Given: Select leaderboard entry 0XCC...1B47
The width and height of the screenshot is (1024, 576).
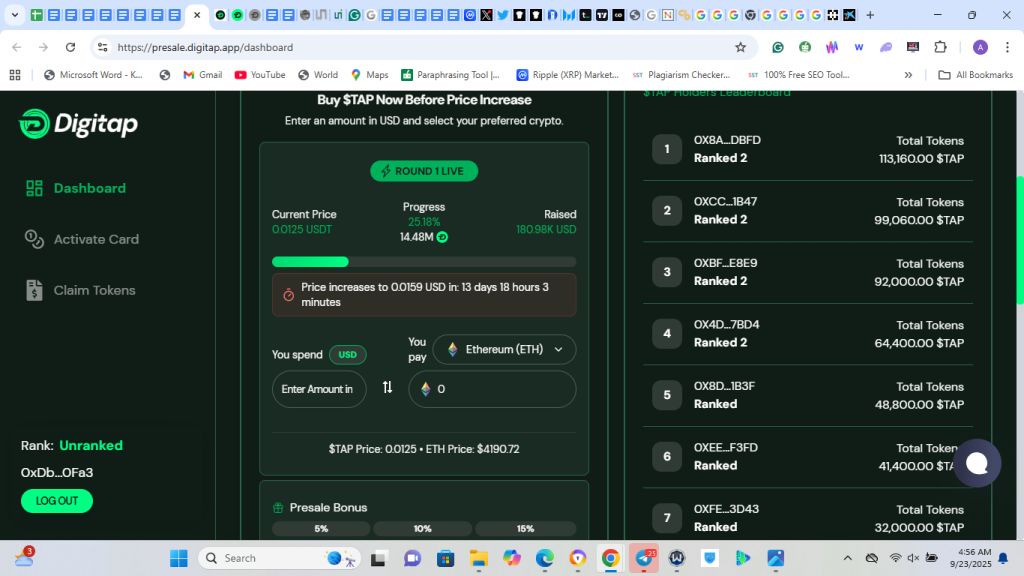Looking at the screenshot, I should [x=808, y=211].
